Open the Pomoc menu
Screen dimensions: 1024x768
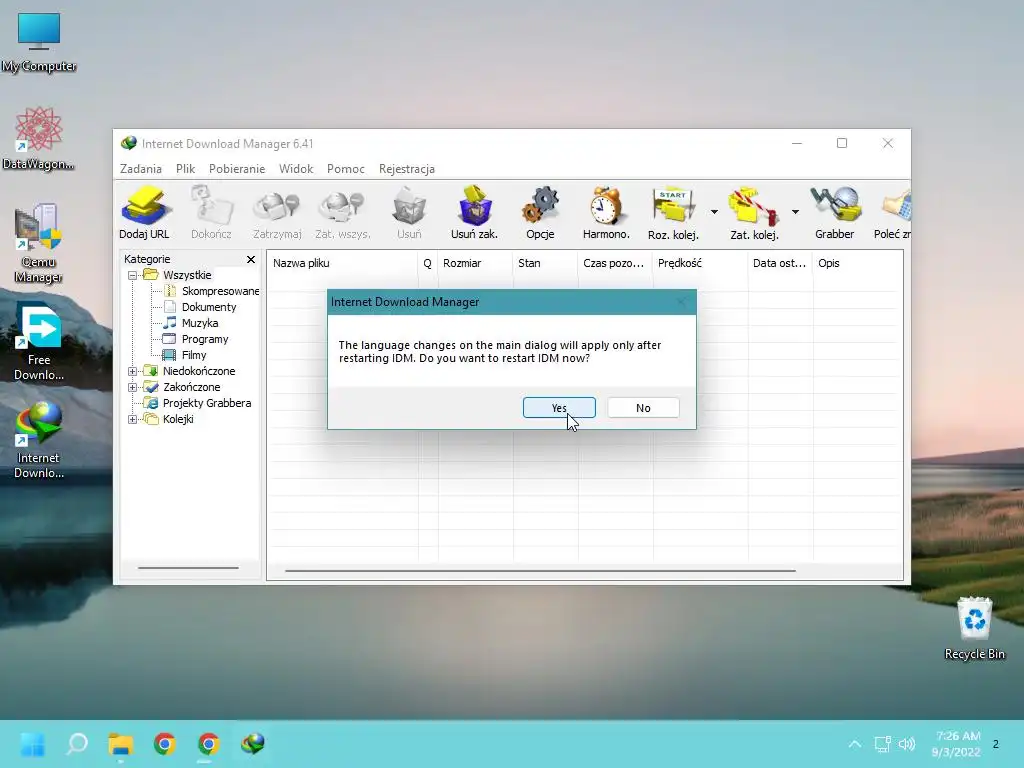pos(345,168)
